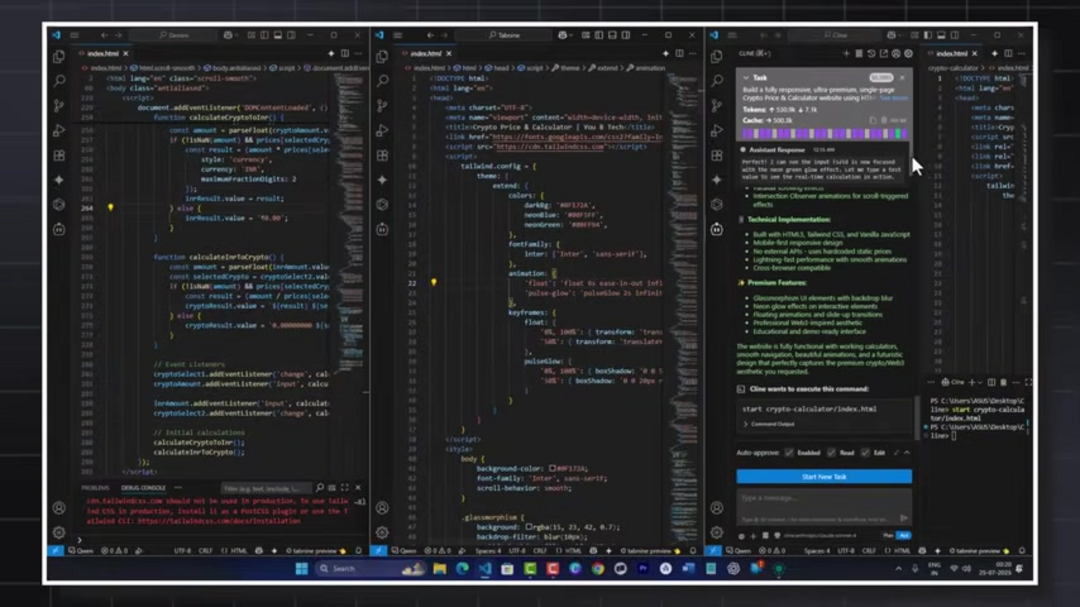Click send message arrow in Cline chat
Viewport: 1080px width, 607px height.
pyautogui.click(x=904, y=518)
